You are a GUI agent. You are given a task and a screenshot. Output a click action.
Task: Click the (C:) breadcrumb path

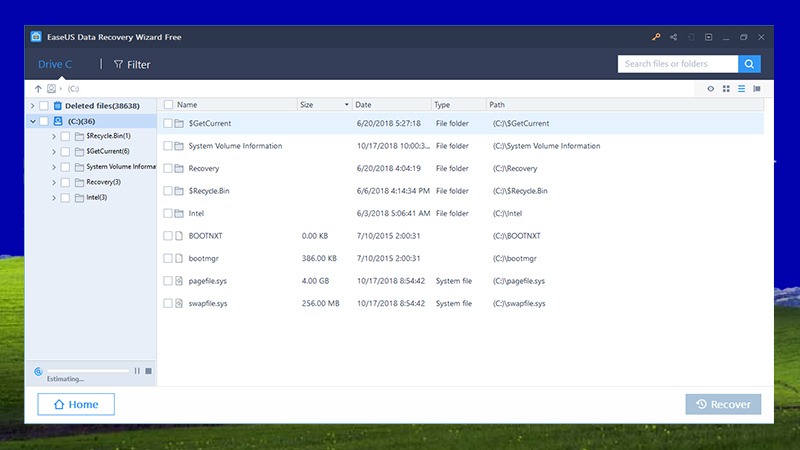click(x=73, y=89)
